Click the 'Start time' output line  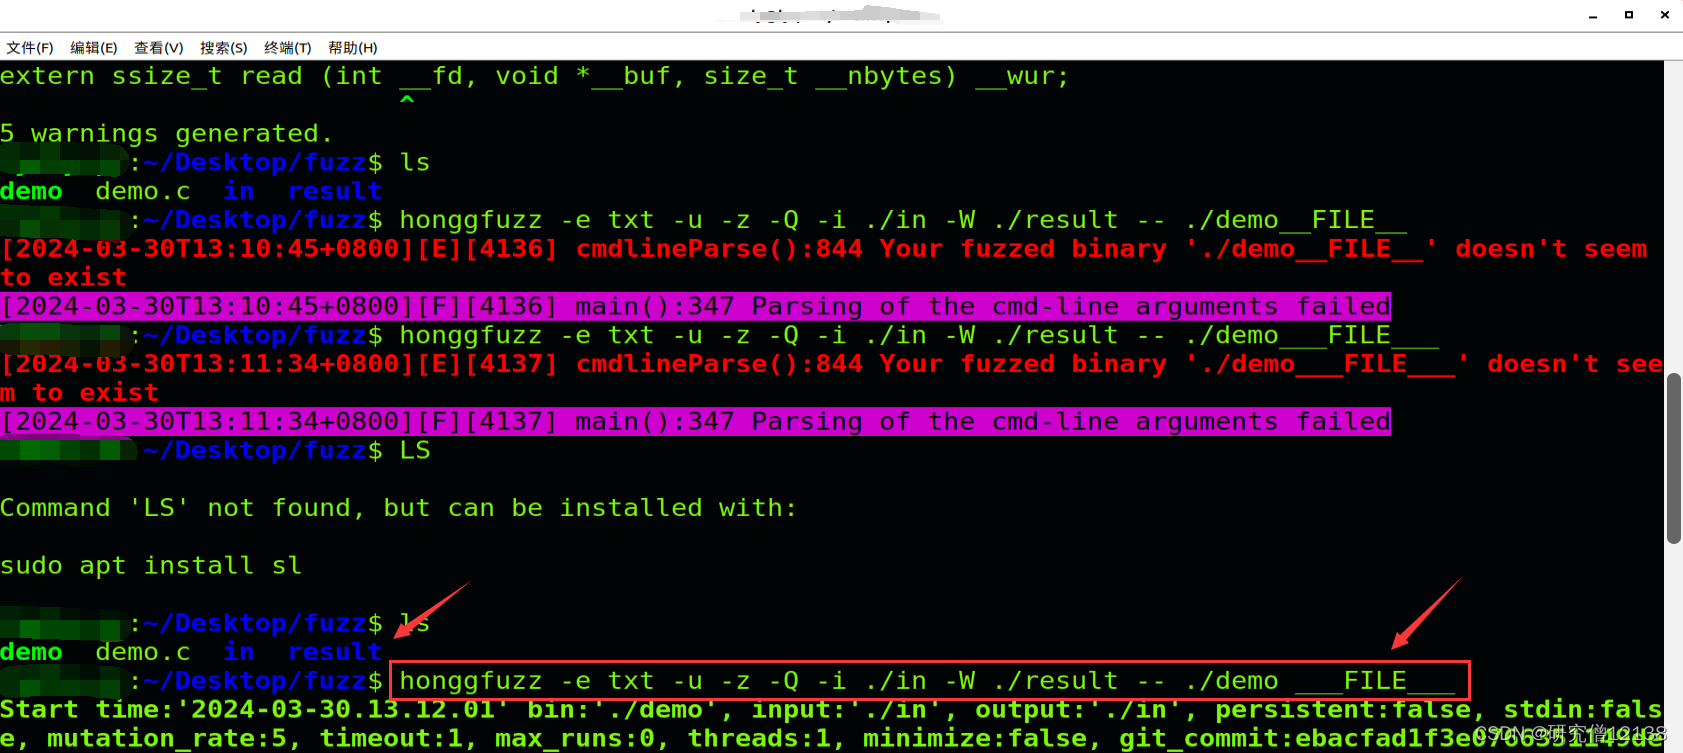(x=831, y=710)
